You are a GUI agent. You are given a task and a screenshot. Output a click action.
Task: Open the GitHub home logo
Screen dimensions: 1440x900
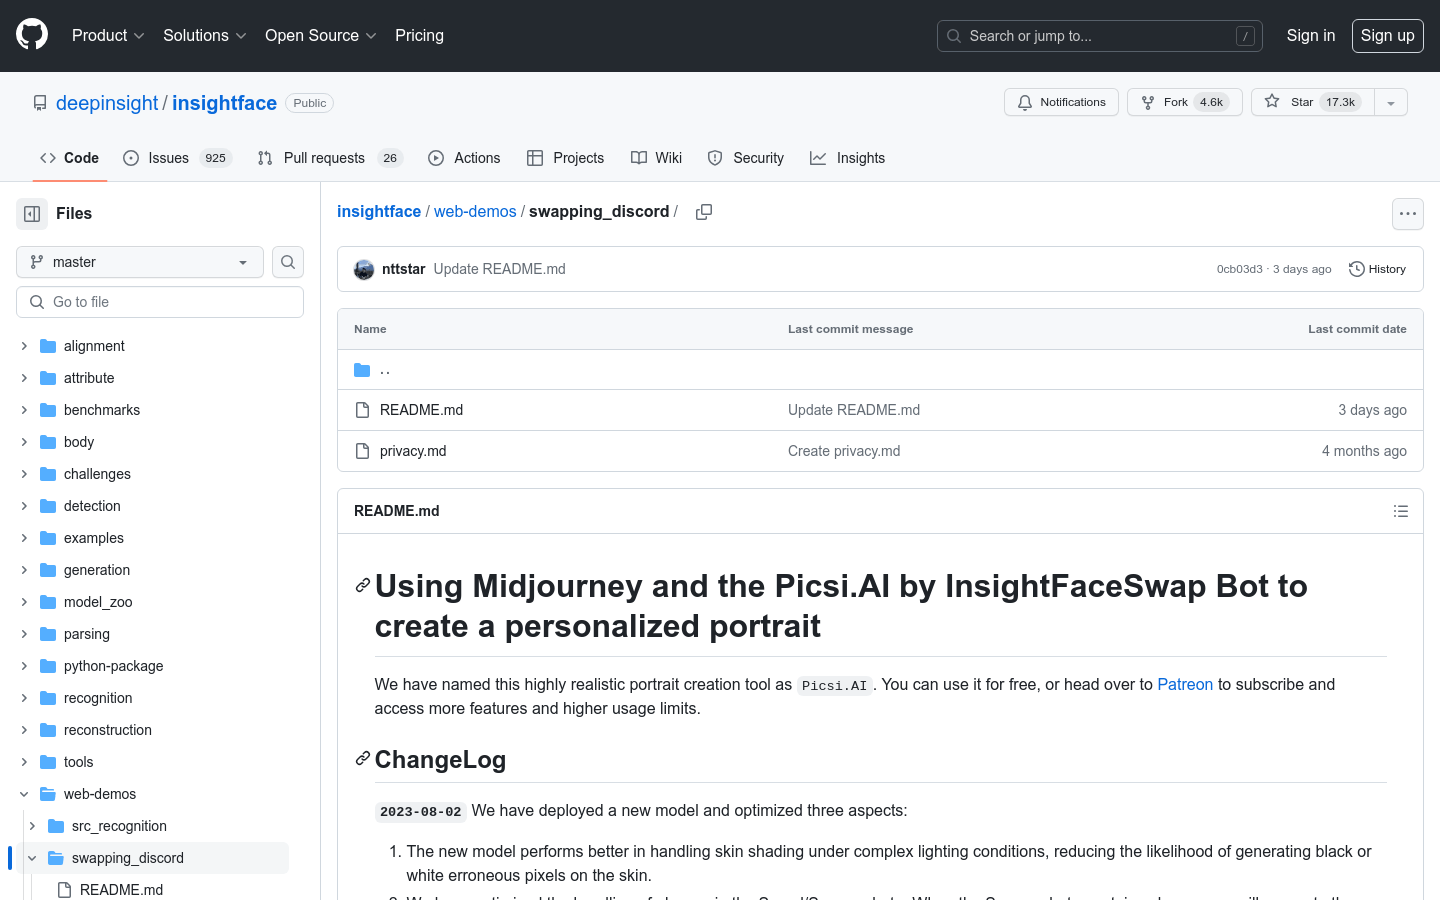[32, 35]
